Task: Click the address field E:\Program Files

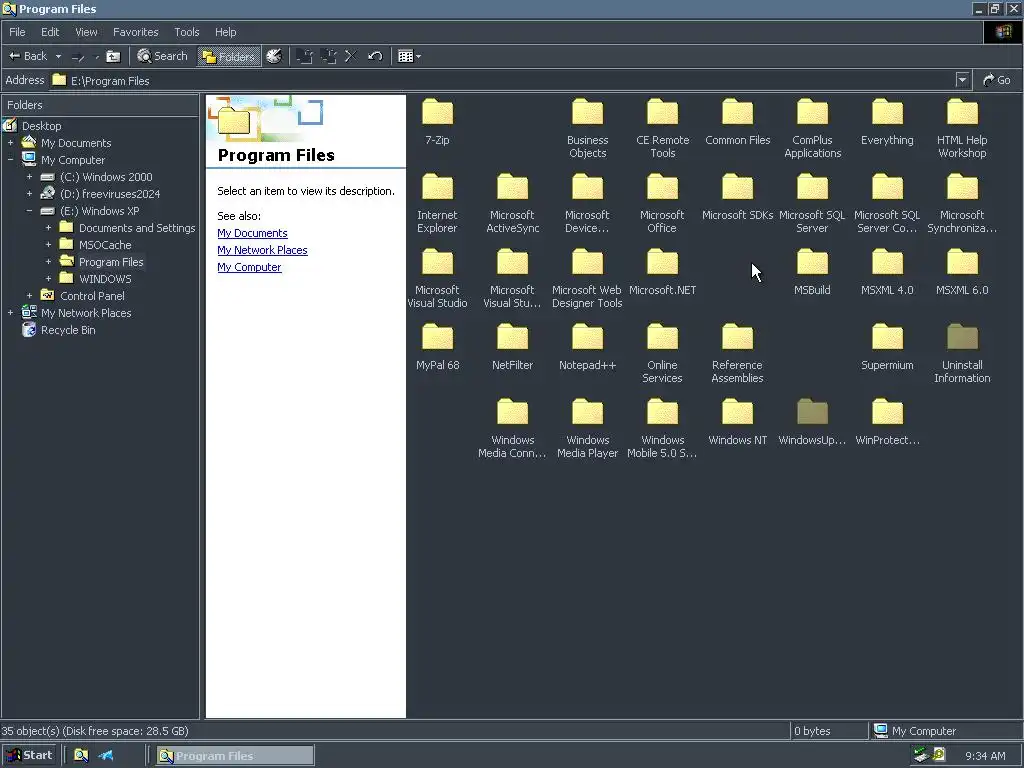Action: tap(503, 80)
